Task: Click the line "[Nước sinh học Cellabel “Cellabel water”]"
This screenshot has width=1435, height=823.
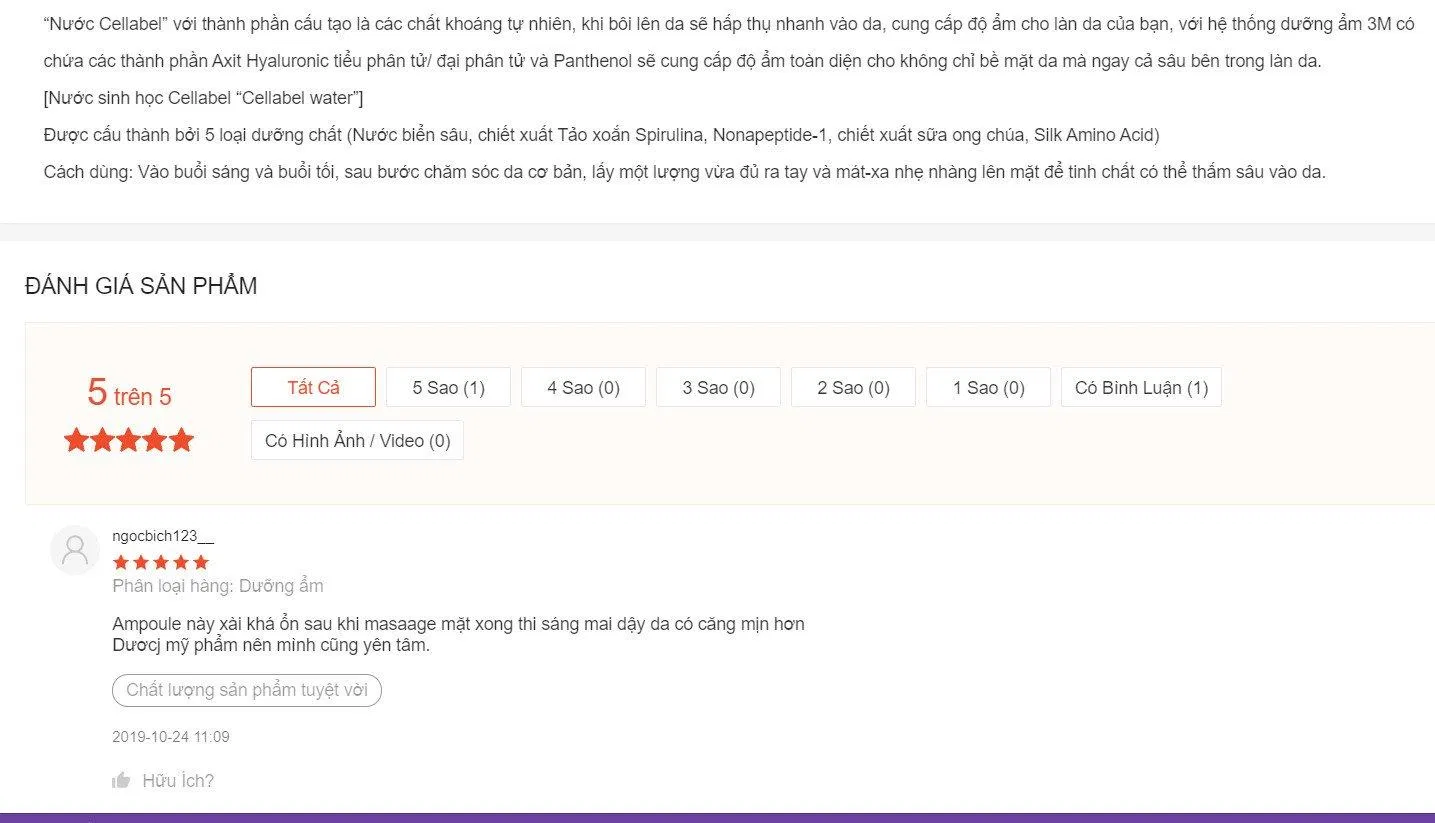Action: click(204, 98)
